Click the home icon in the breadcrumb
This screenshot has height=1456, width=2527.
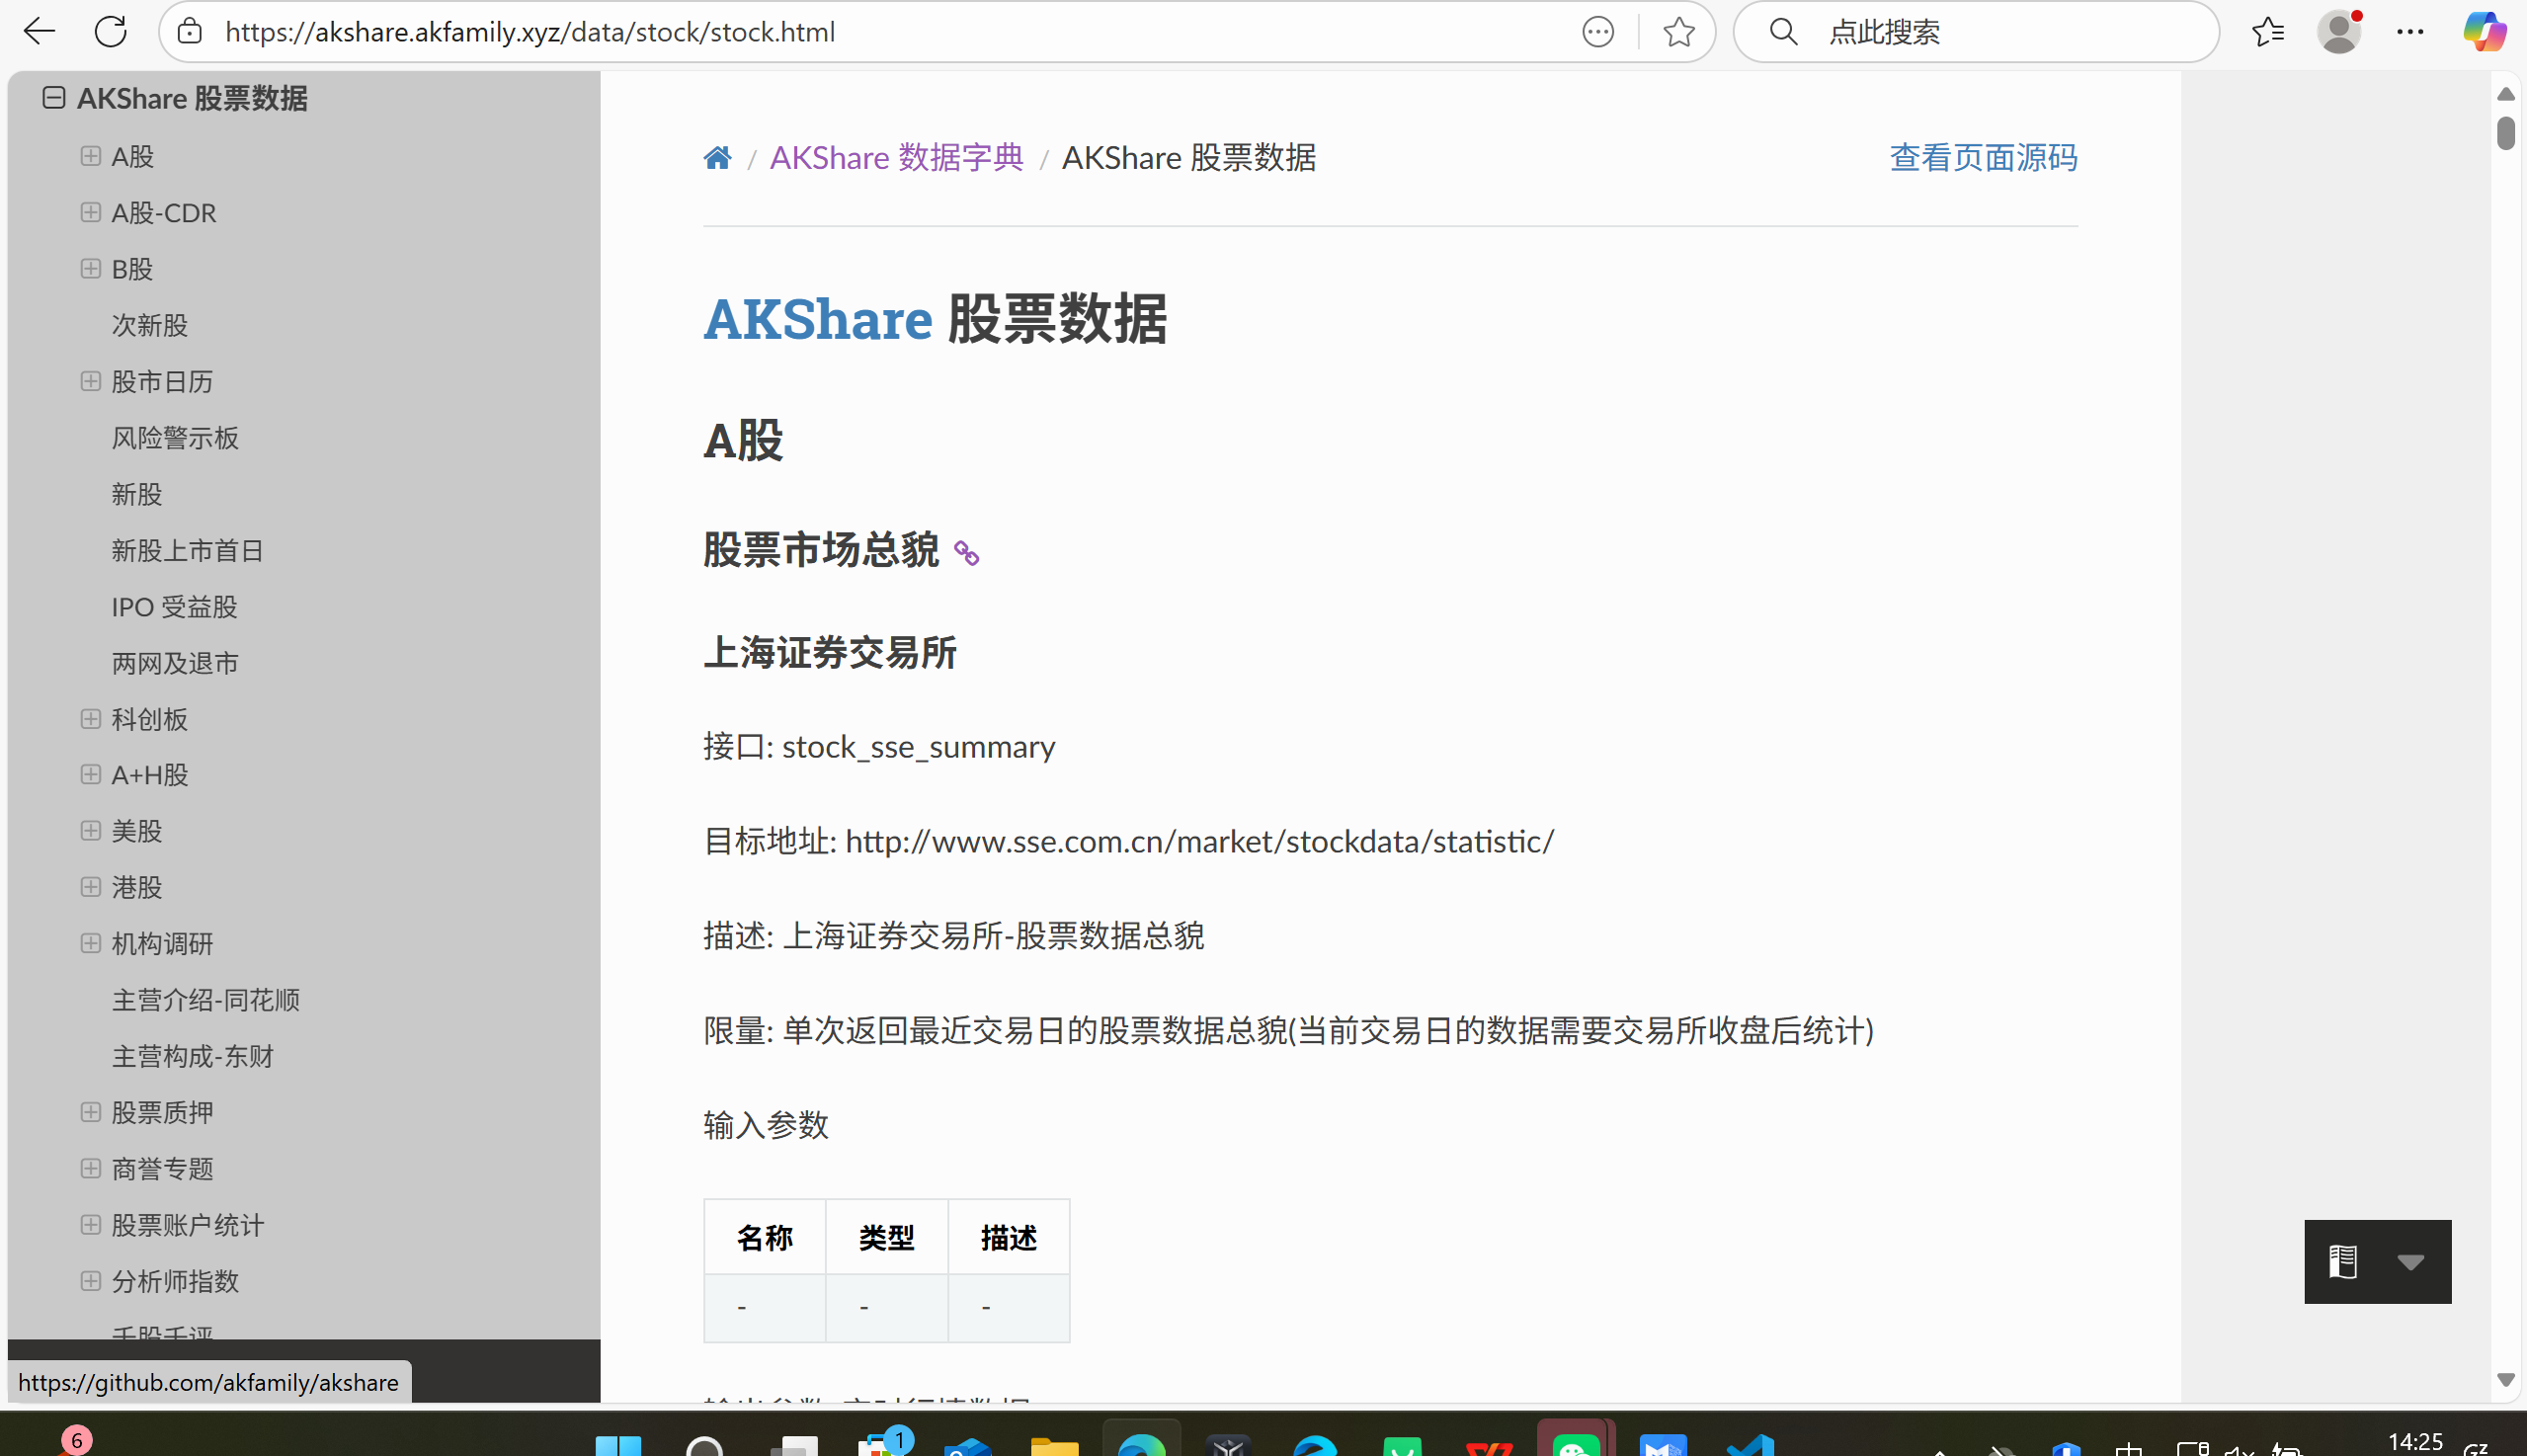click(x=717, y=157)
